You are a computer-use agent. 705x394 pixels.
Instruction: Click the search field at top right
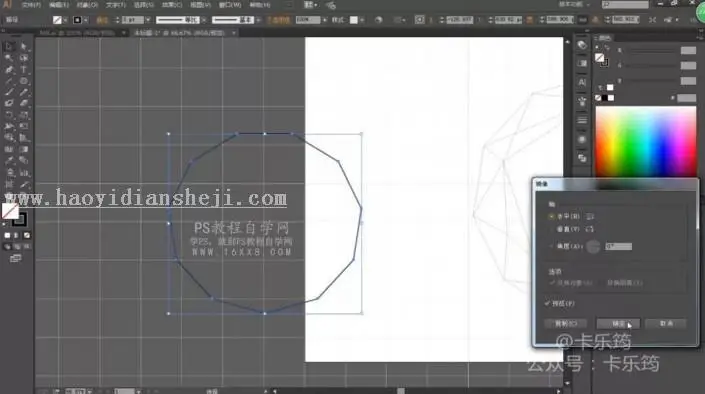pyautogui.click(x=625, y=4)
